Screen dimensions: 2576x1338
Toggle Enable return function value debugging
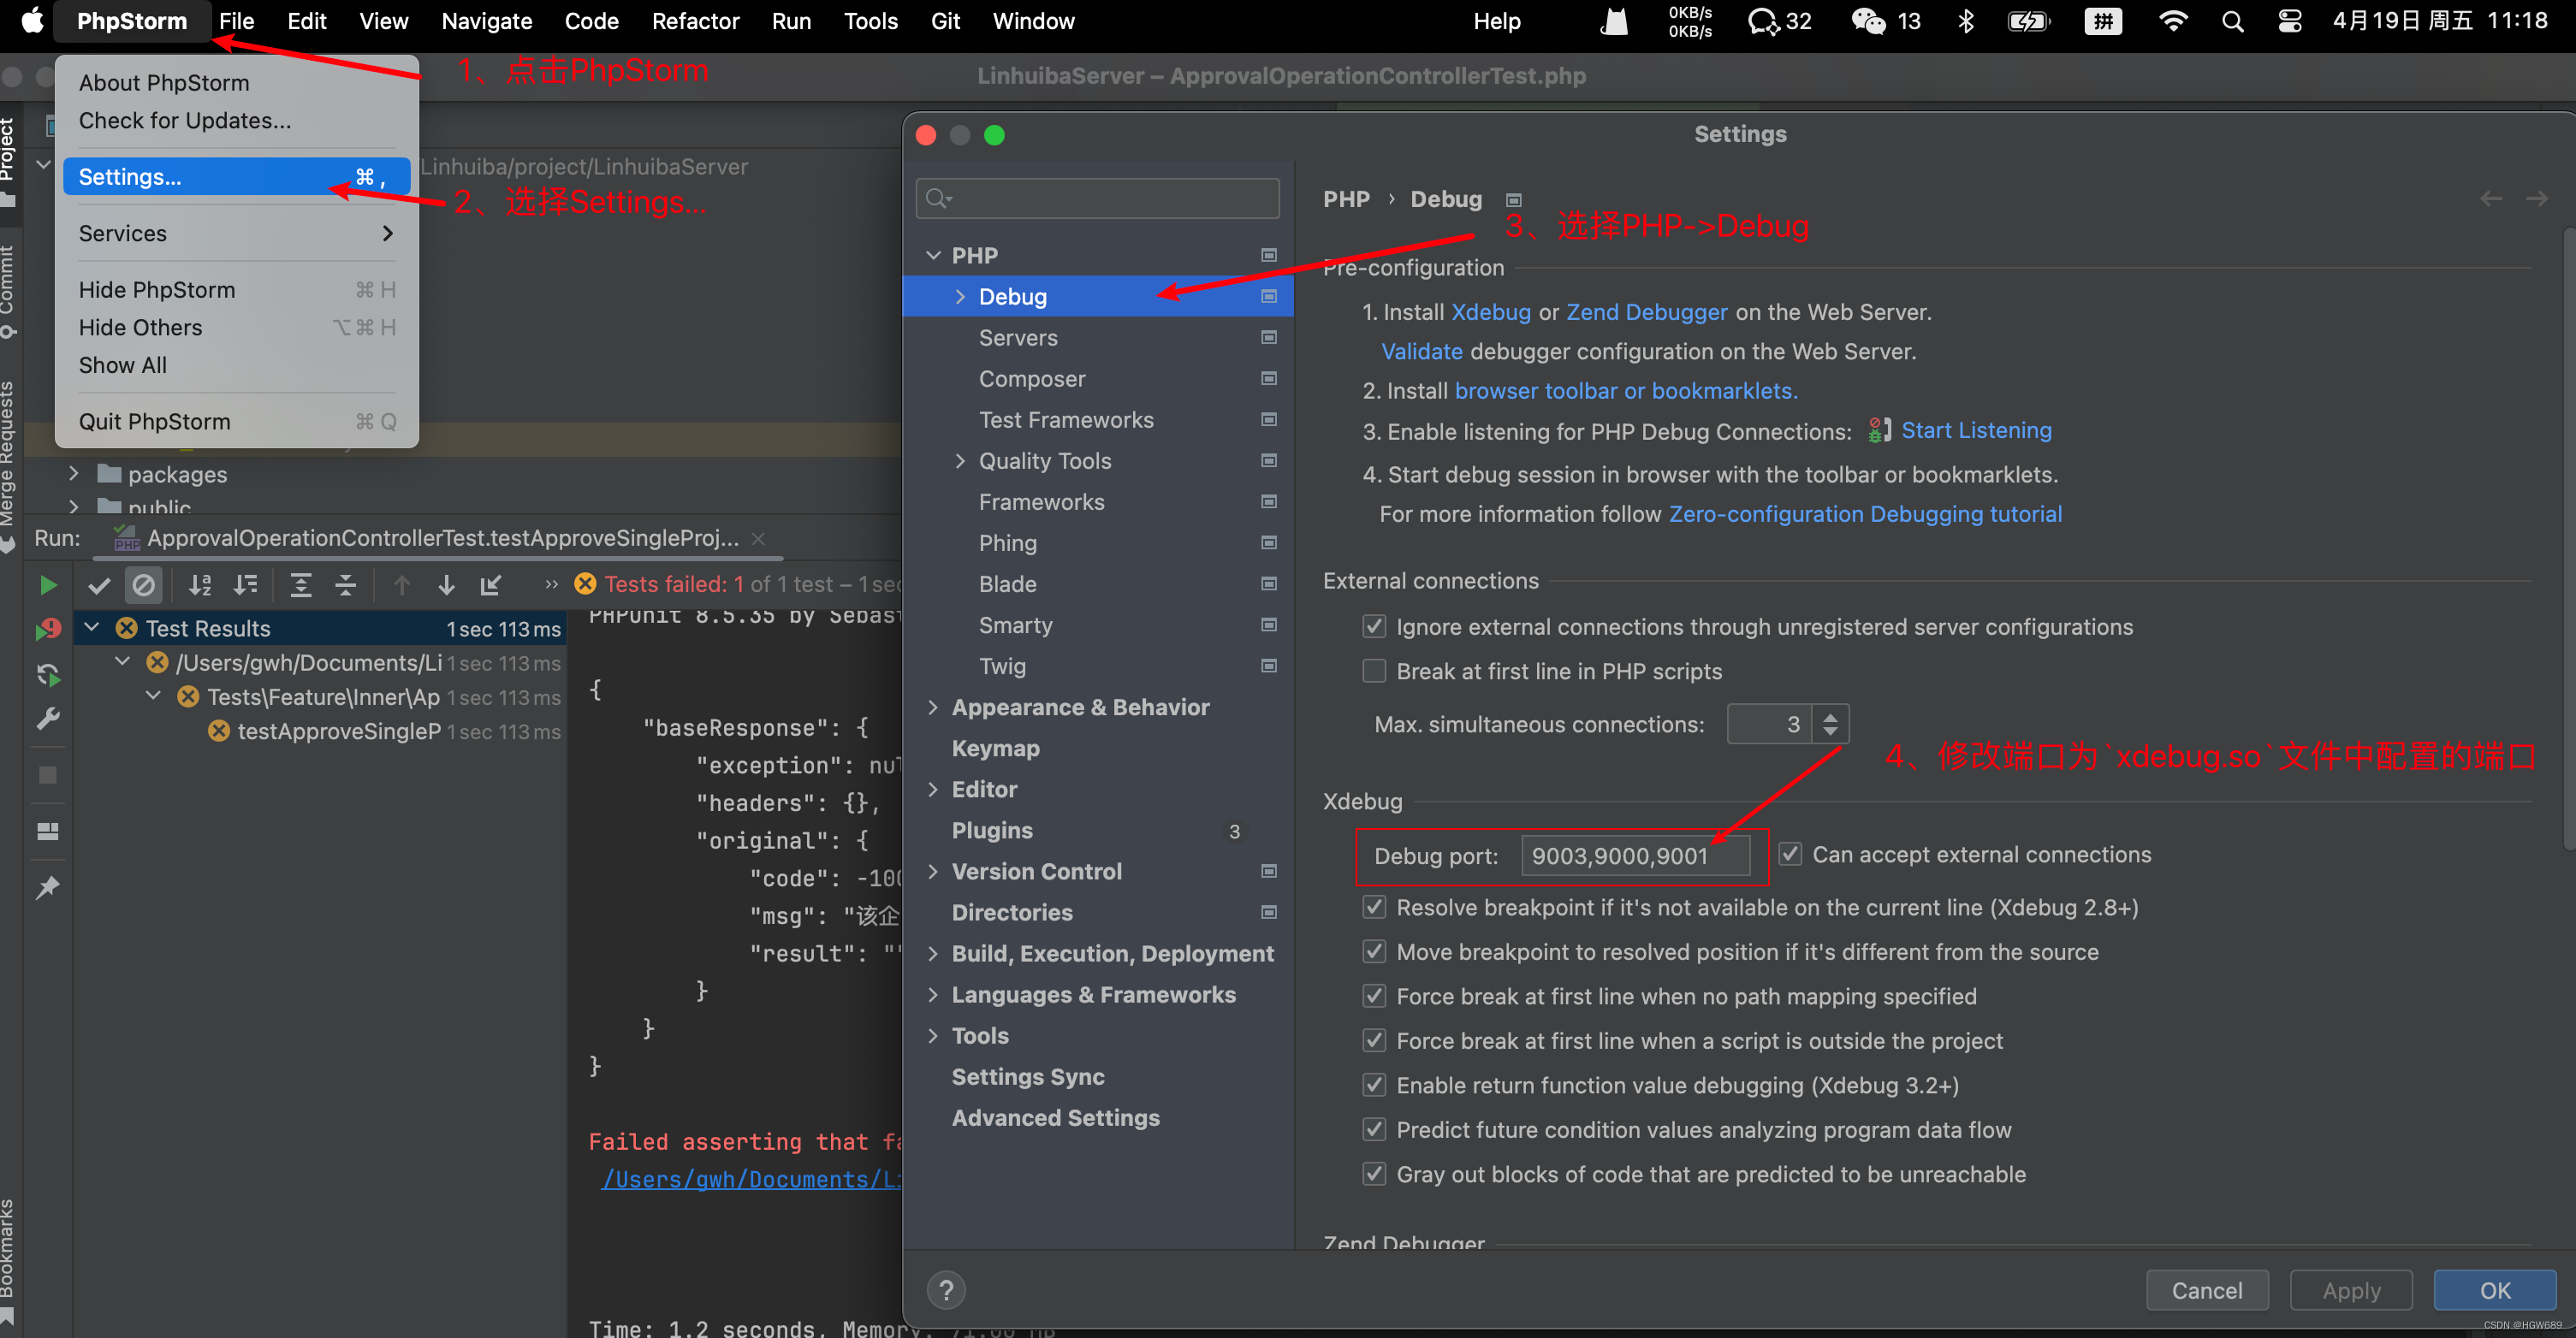[1374, 1086]
